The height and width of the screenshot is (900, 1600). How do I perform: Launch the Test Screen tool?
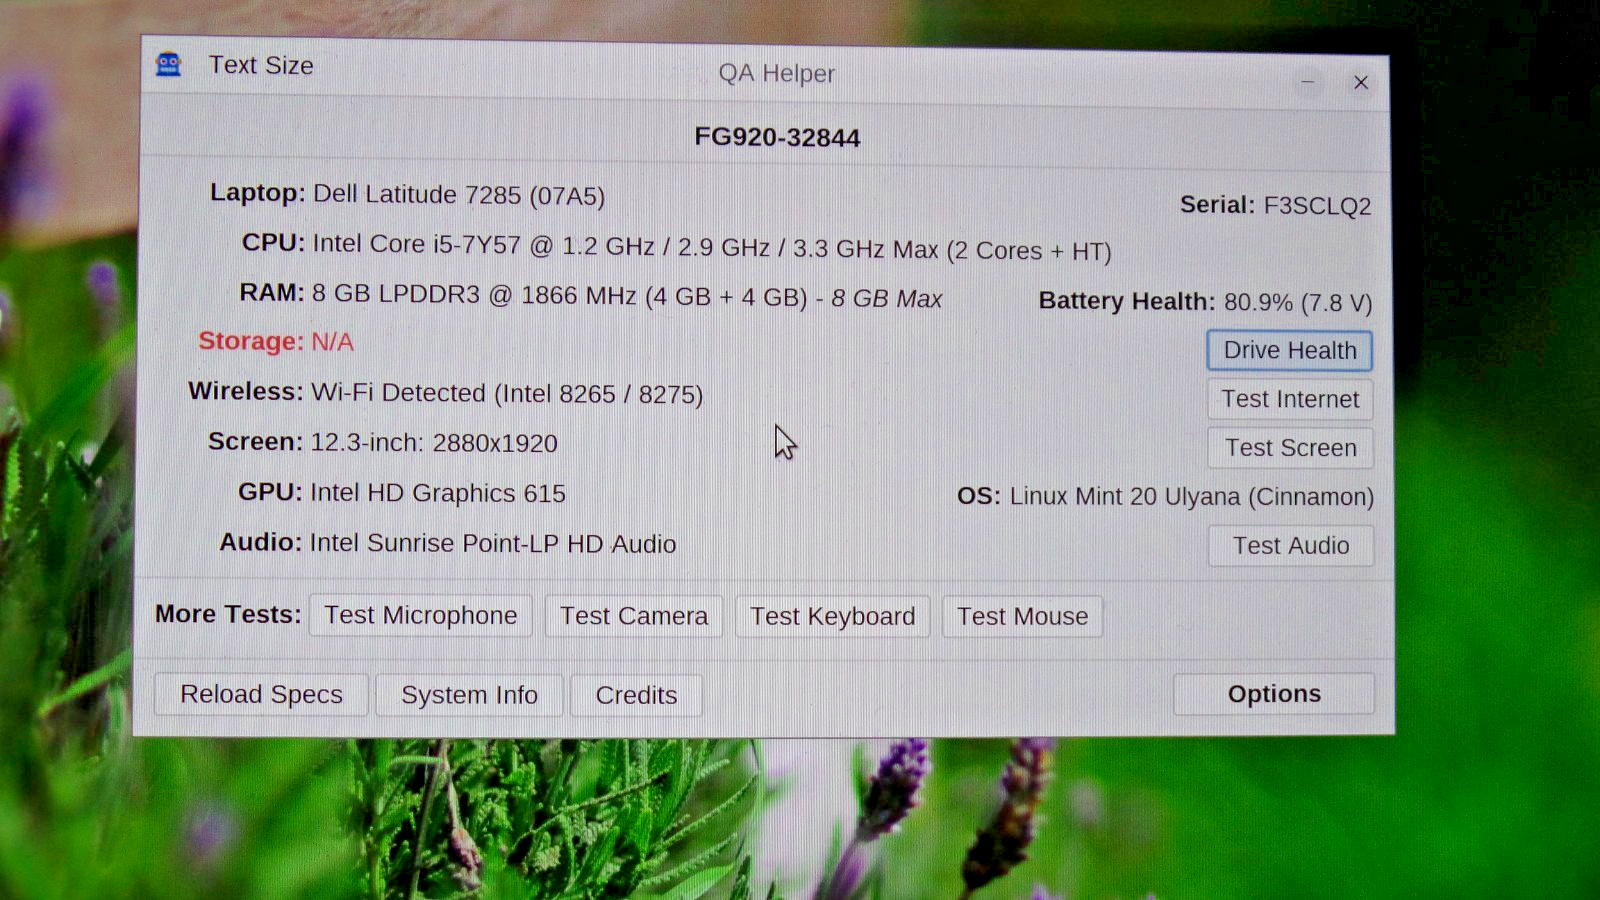(x=1290, y=448)
